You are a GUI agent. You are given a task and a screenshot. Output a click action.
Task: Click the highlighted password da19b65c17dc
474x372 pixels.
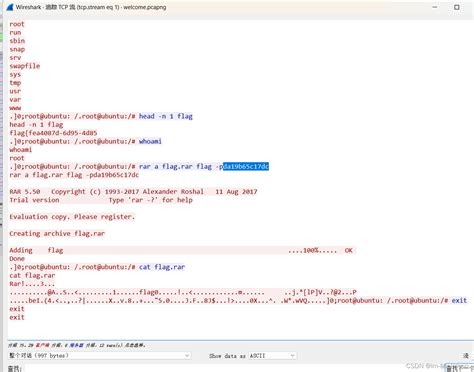(x=246, y=166)
